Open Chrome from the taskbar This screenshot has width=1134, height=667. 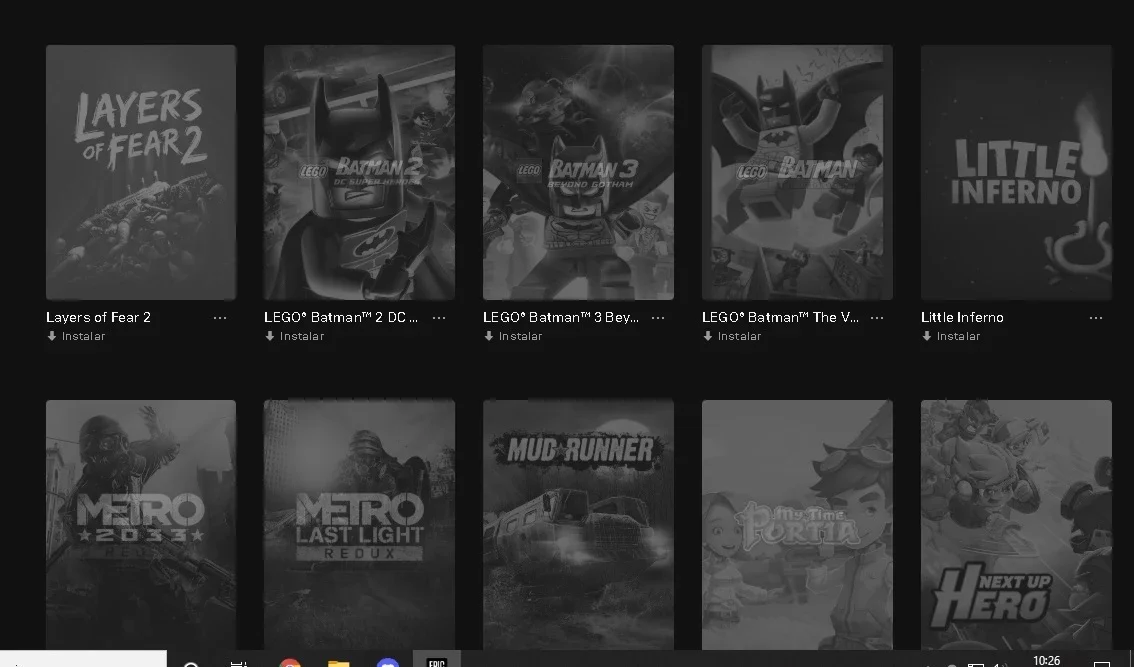[x=290, y=662]
